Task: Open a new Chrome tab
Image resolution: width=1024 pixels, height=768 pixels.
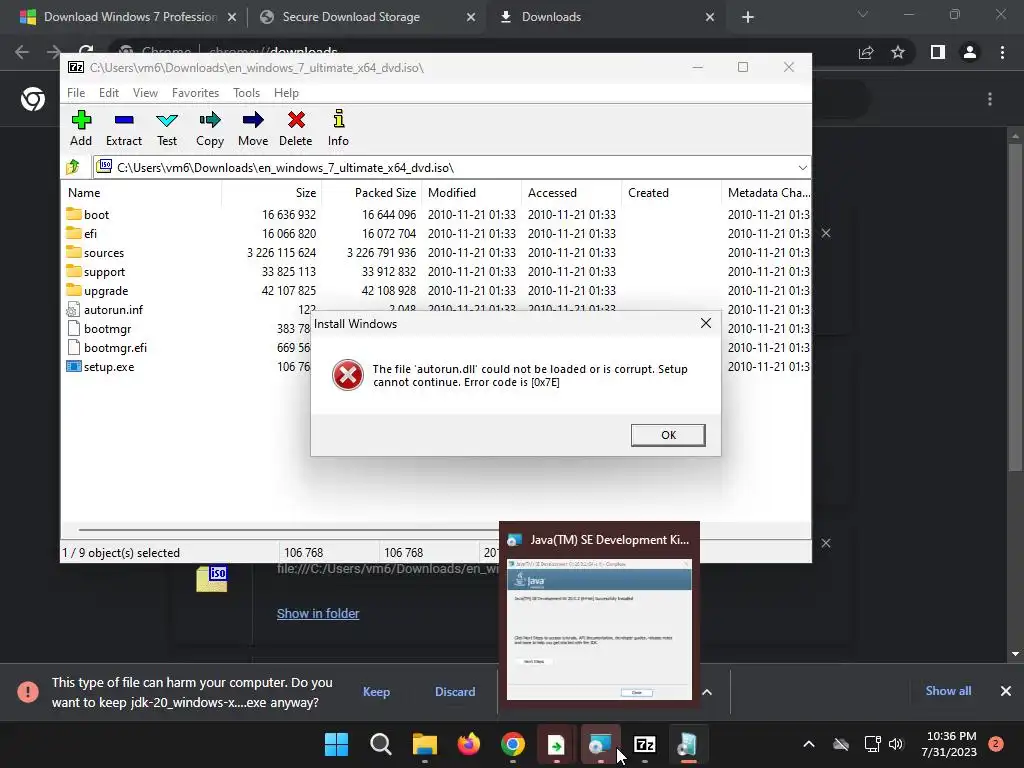Action: (748, 17)
